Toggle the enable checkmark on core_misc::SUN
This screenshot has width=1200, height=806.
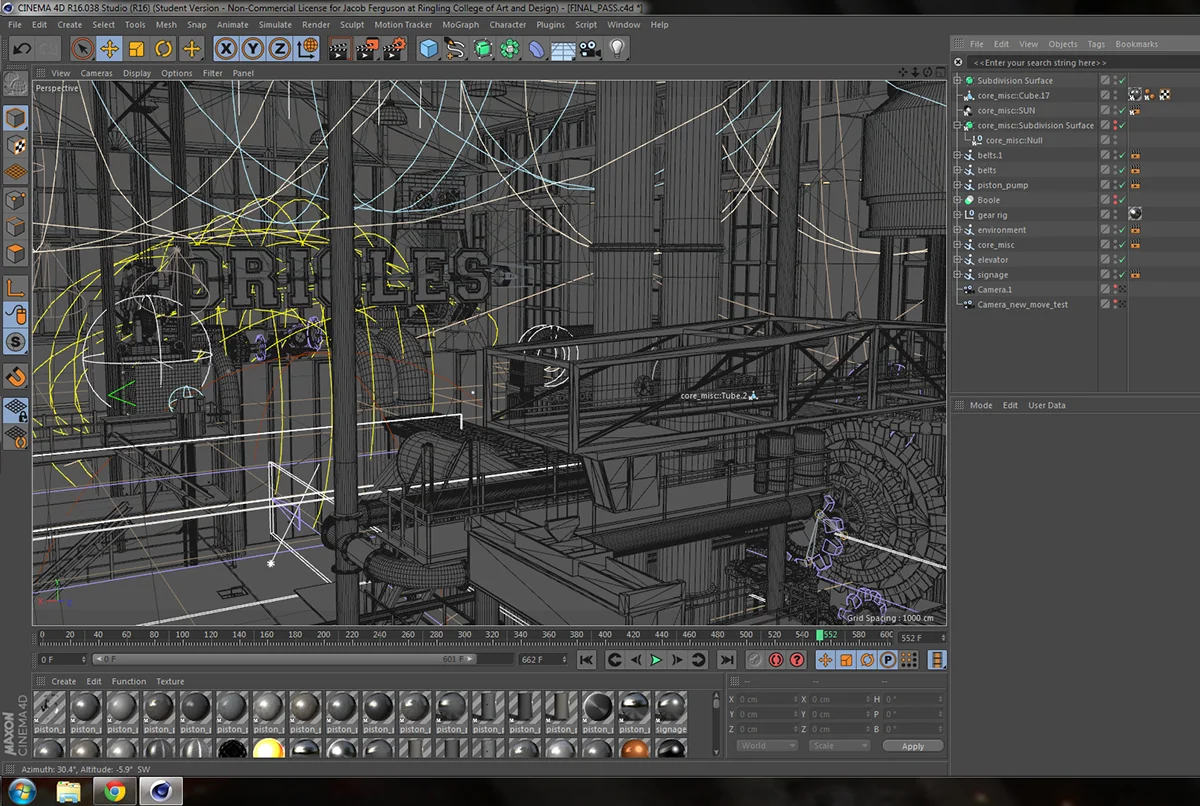tap(1122, 110)
